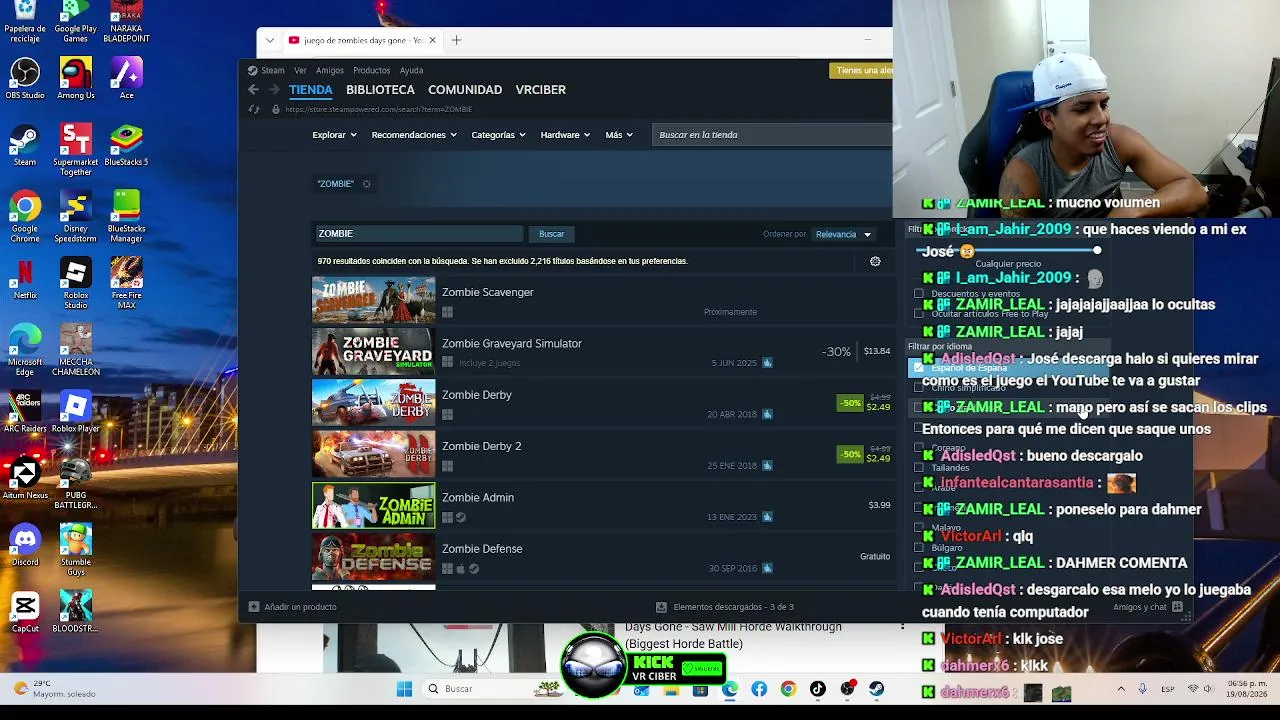Reload the Steam store page
The width and height of the screenshot is (1280, 720).
254,109
